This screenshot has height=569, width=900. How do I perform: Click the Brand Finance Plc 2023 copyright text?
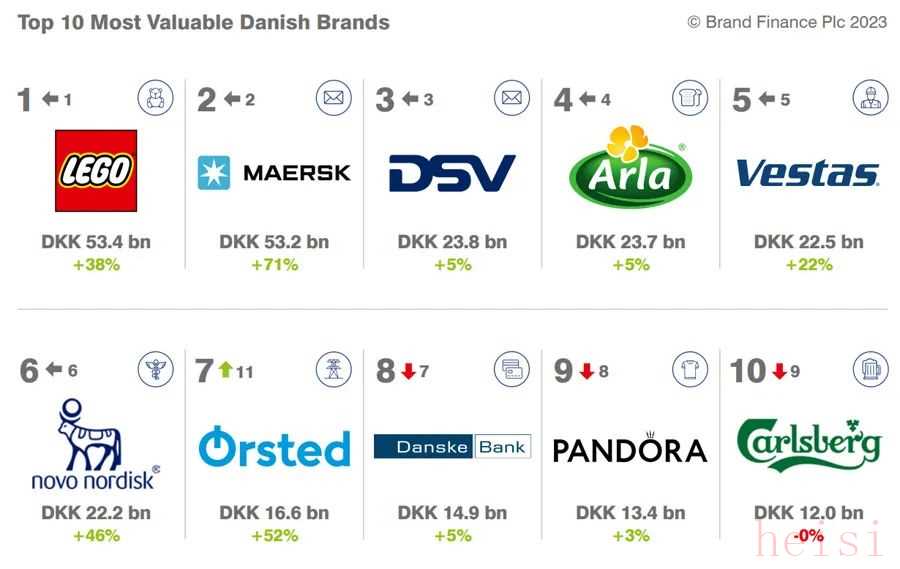[x=787, y=22]
